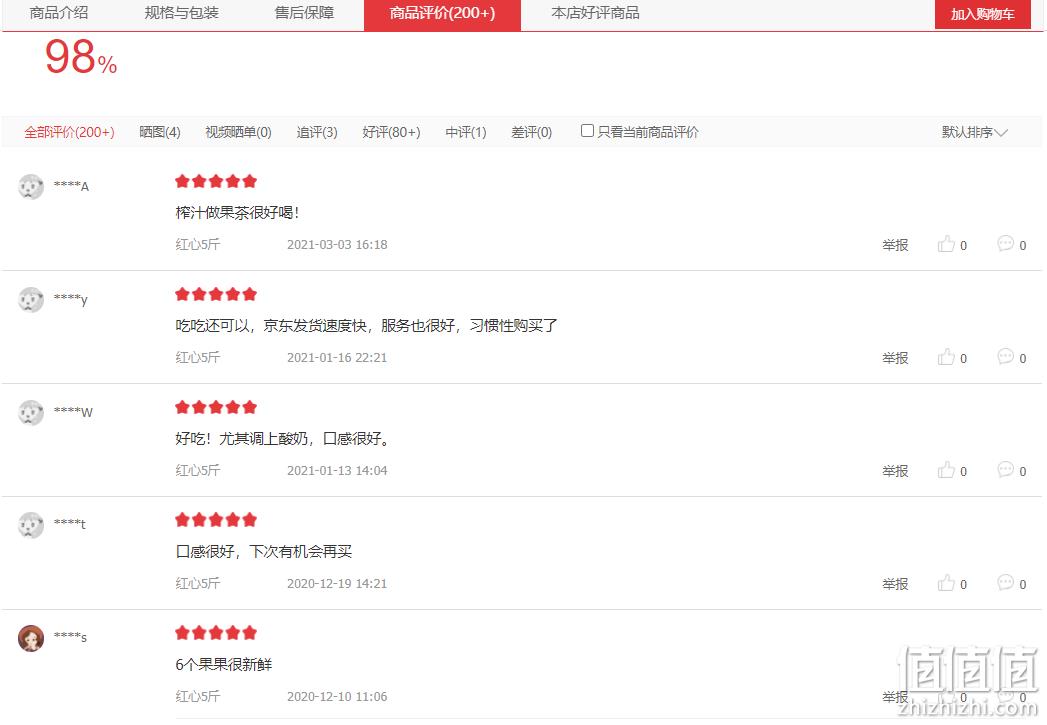1047x725 pixels.
Task: Filter reviews by 中评(1)
Action: [x=465, y=132]
